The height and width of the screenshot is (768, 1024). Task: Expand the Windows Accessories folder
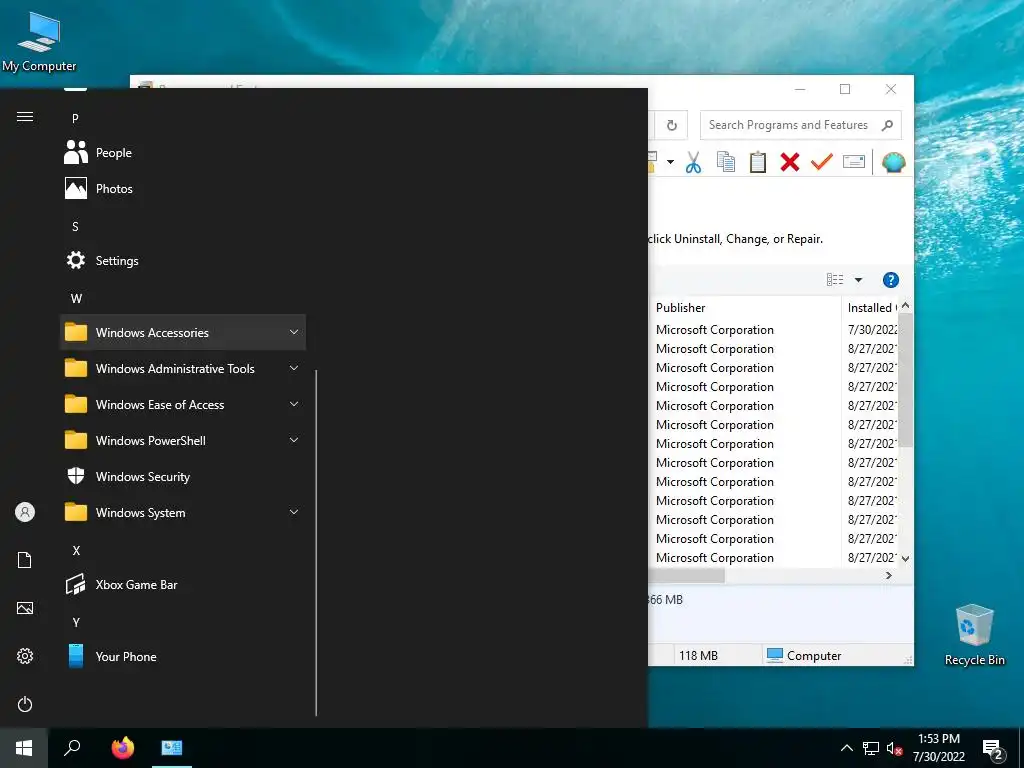[183, 332]
